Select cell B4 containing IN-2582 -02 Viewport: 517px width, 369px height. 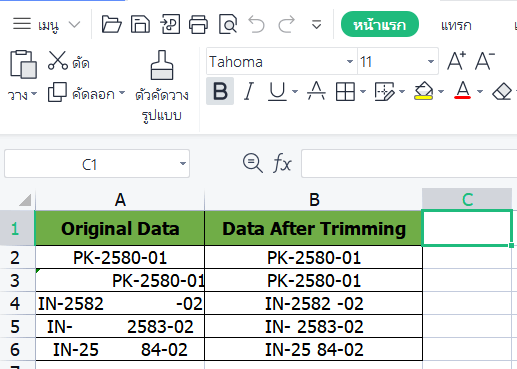[314, 304]
